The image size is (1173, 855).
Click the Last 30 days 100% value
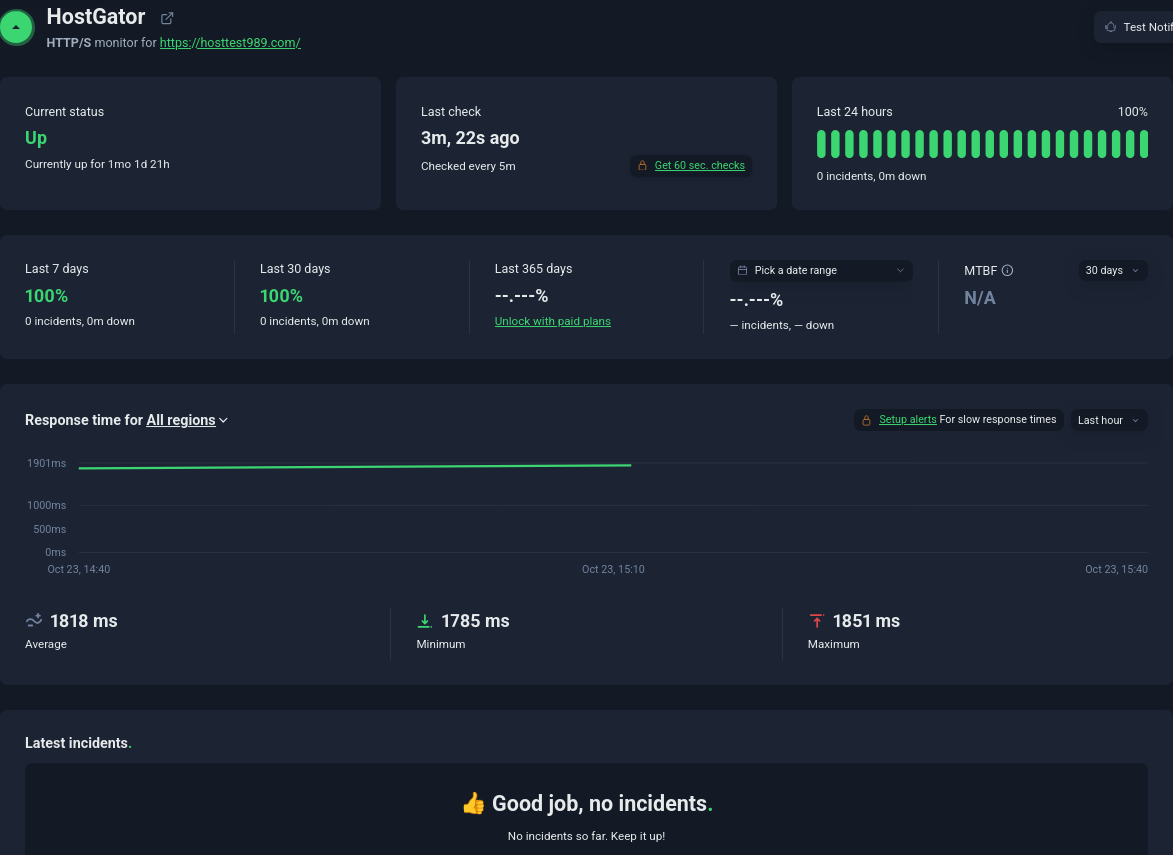(x=281, y=295)
